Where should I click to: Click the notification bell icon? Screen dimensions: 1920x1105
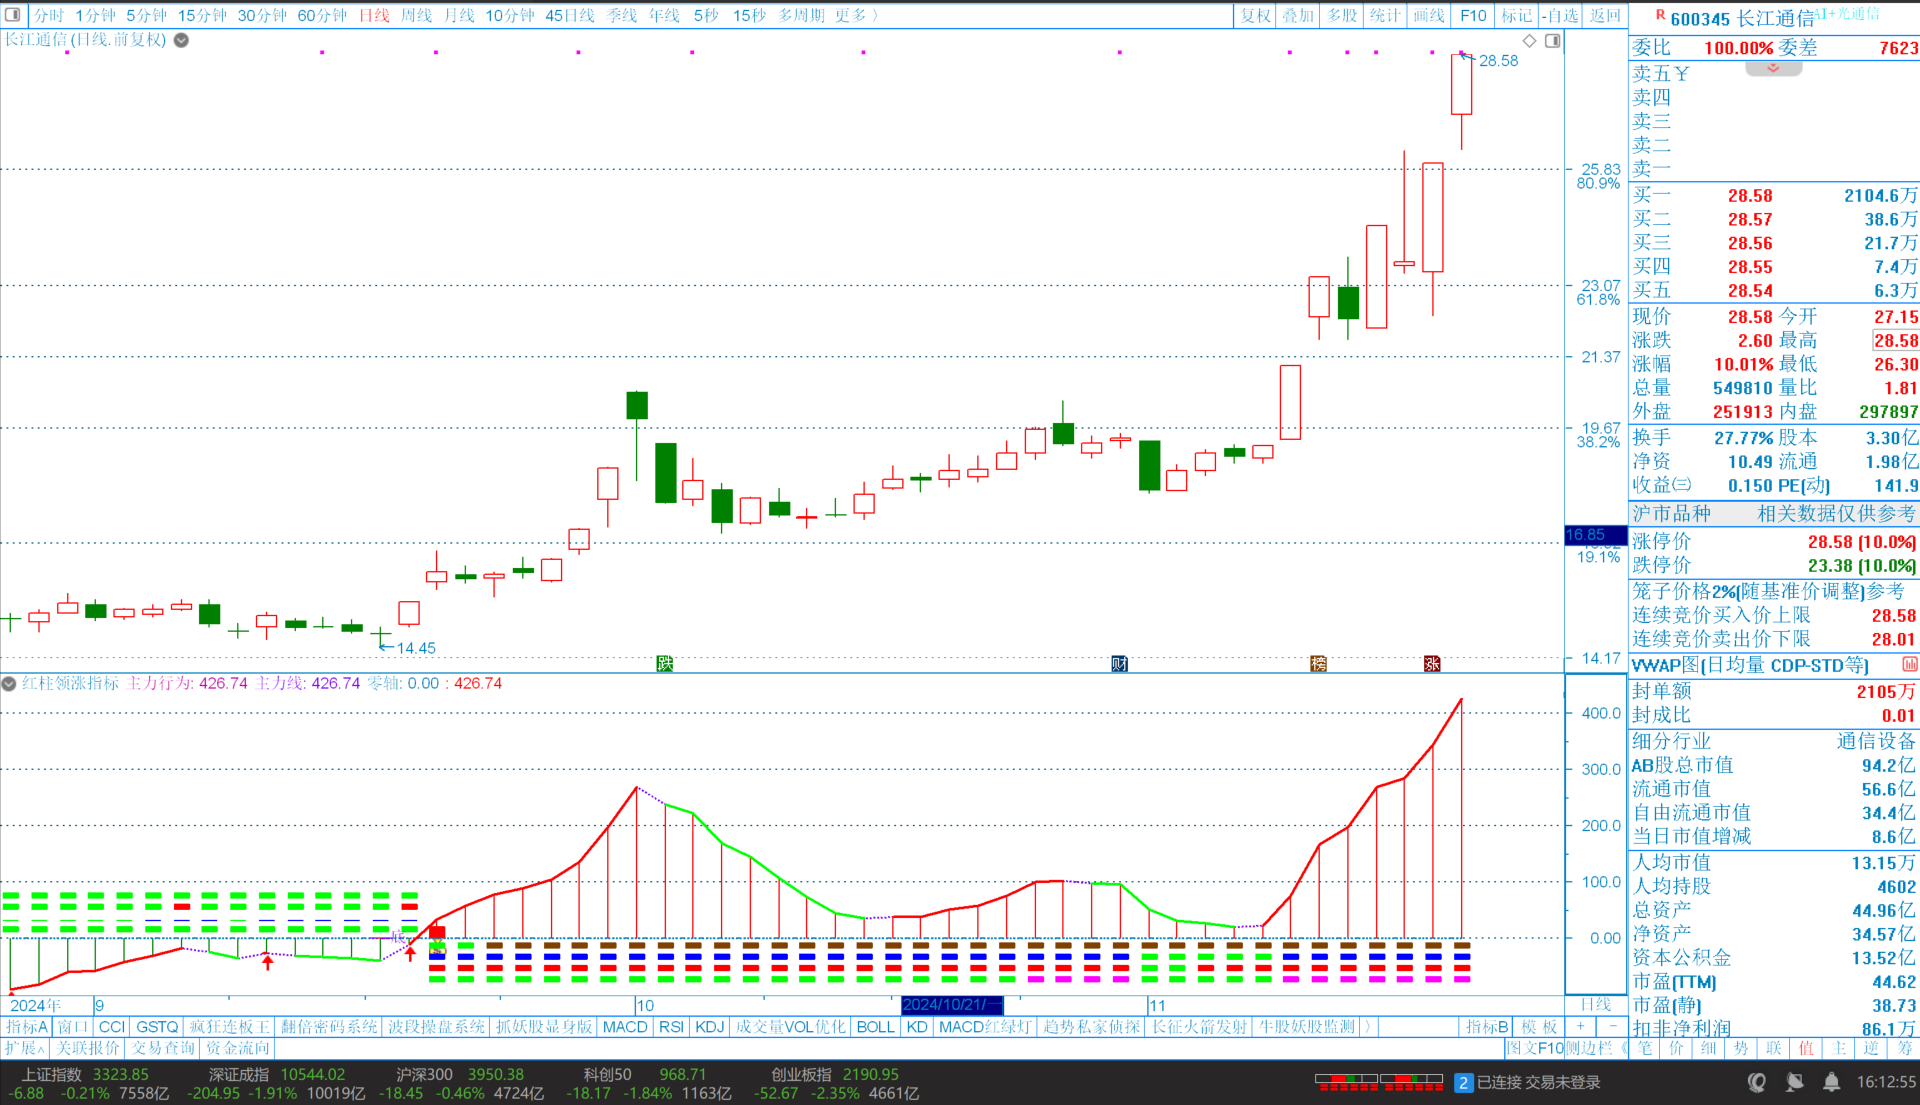(x=1831, y=1082)
